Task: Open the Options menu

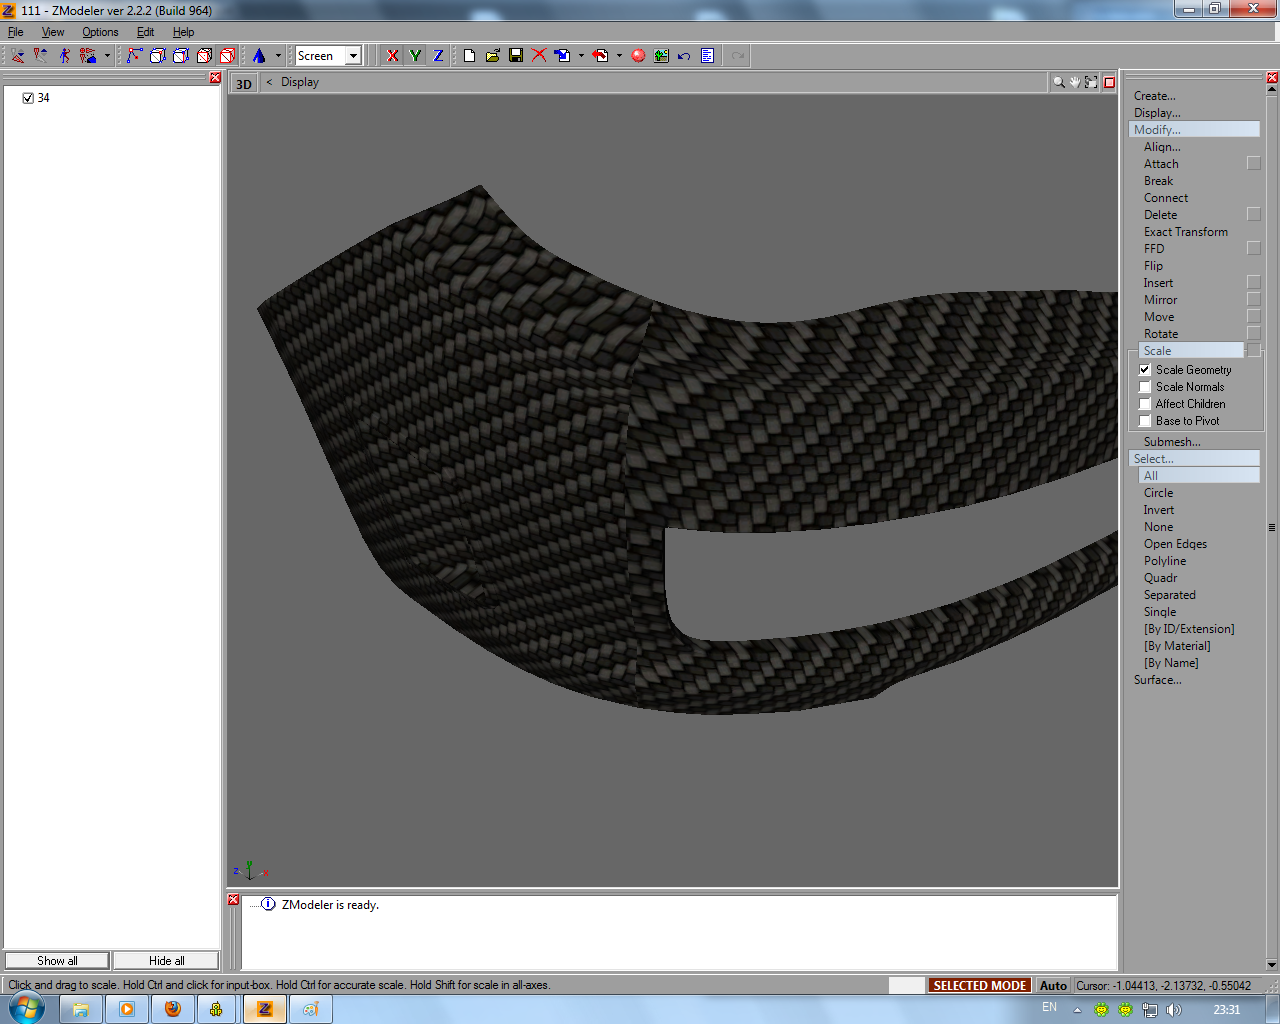Action: coord(100,32)
